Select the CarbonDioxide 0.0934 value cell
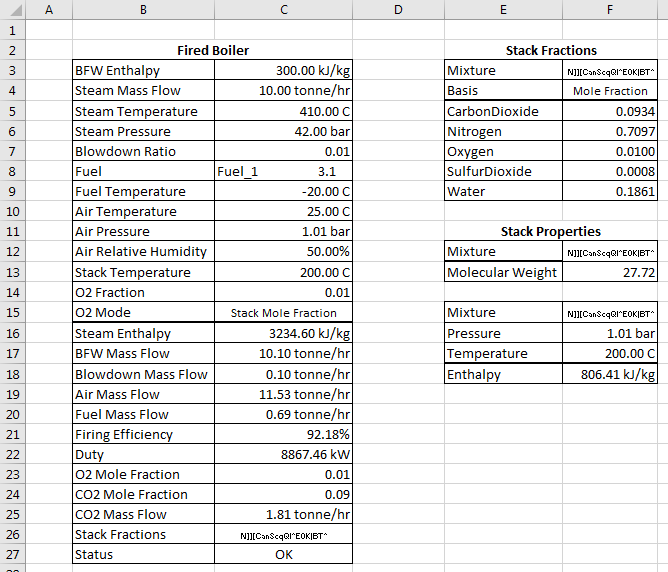This screenshot has height=572, width=668. pos(610,111)
